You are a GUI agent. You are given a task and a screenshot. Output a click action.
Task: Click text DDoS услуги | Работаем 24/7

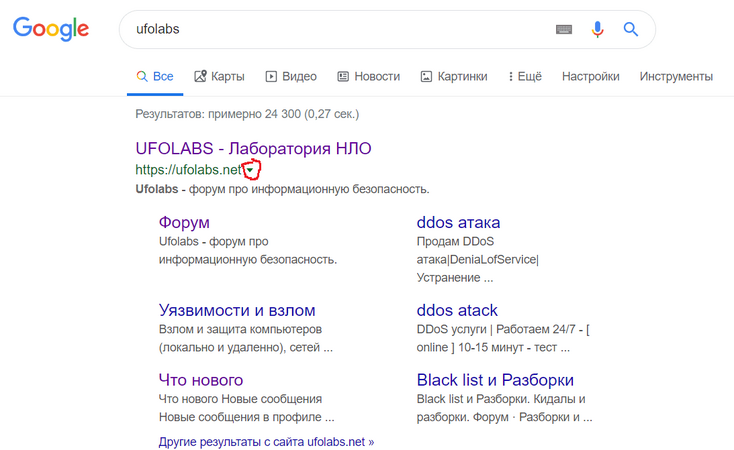496,329
